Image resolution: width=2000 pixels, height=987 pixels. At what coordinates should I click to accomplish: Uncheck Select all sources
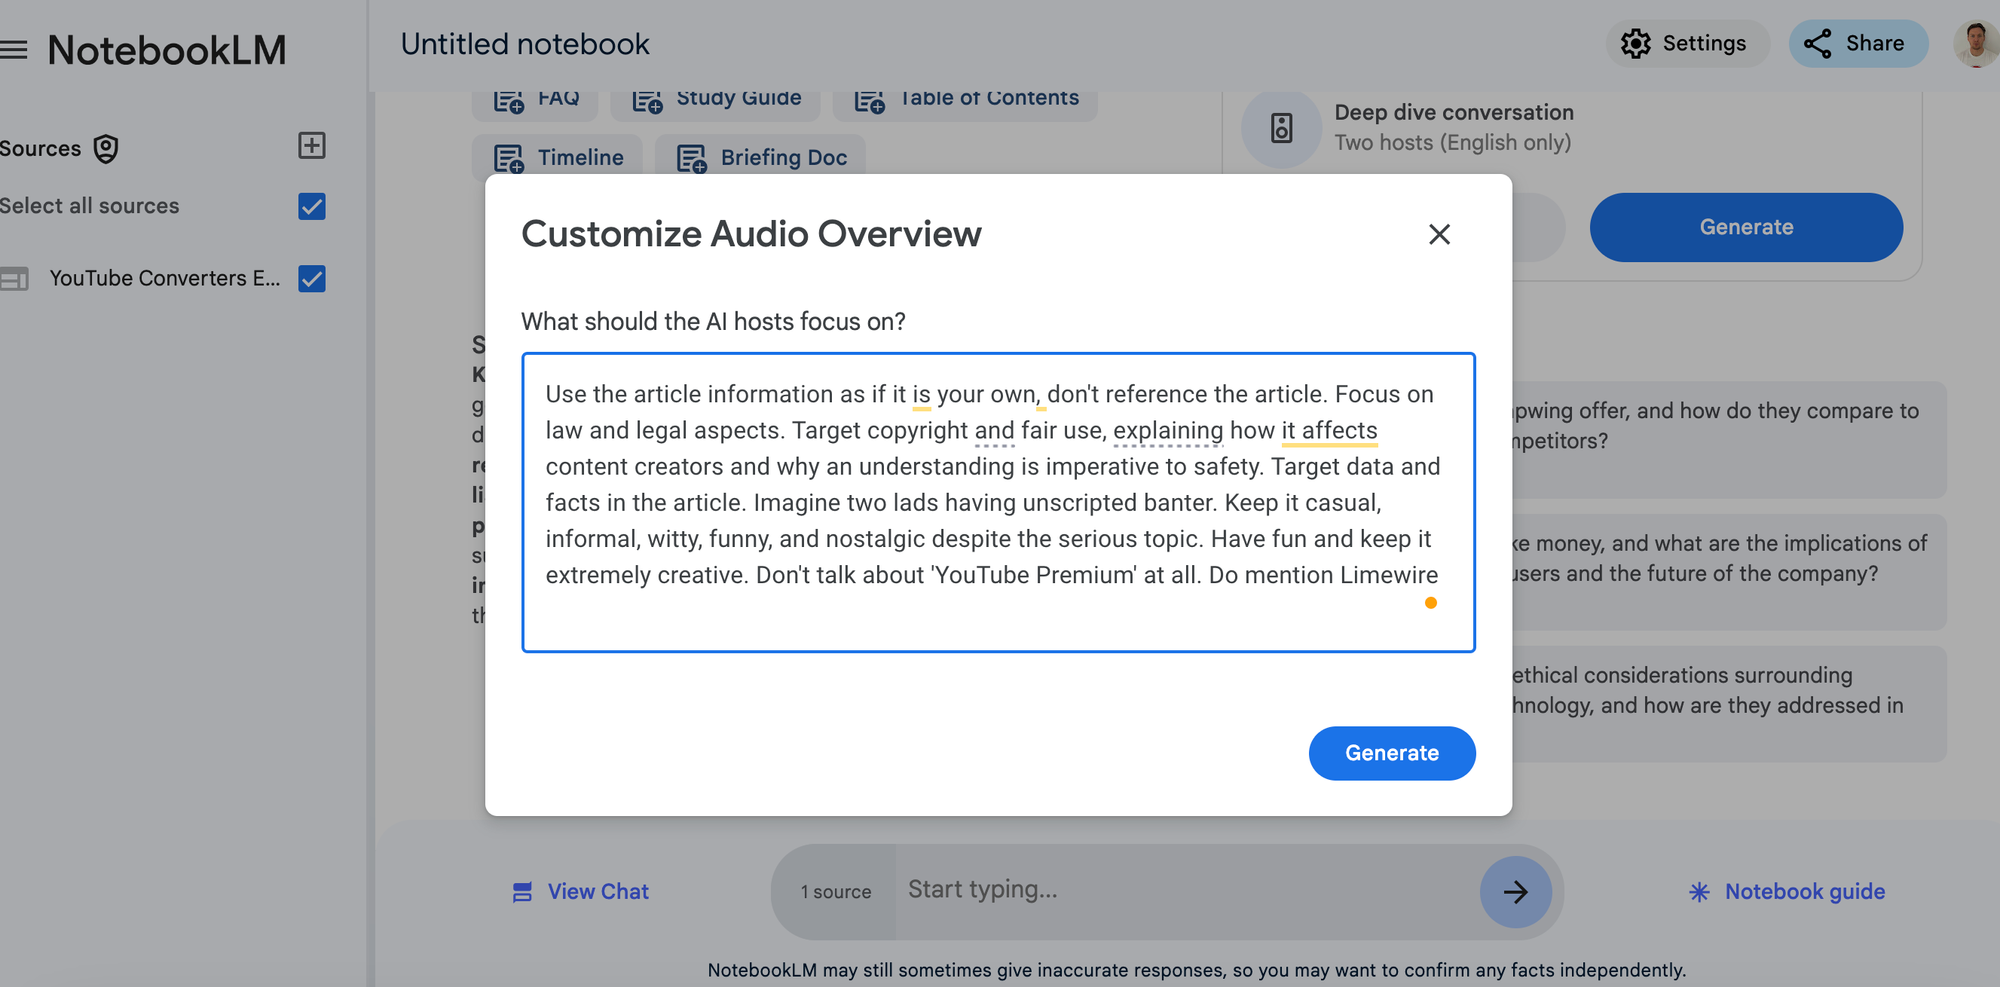311,206
